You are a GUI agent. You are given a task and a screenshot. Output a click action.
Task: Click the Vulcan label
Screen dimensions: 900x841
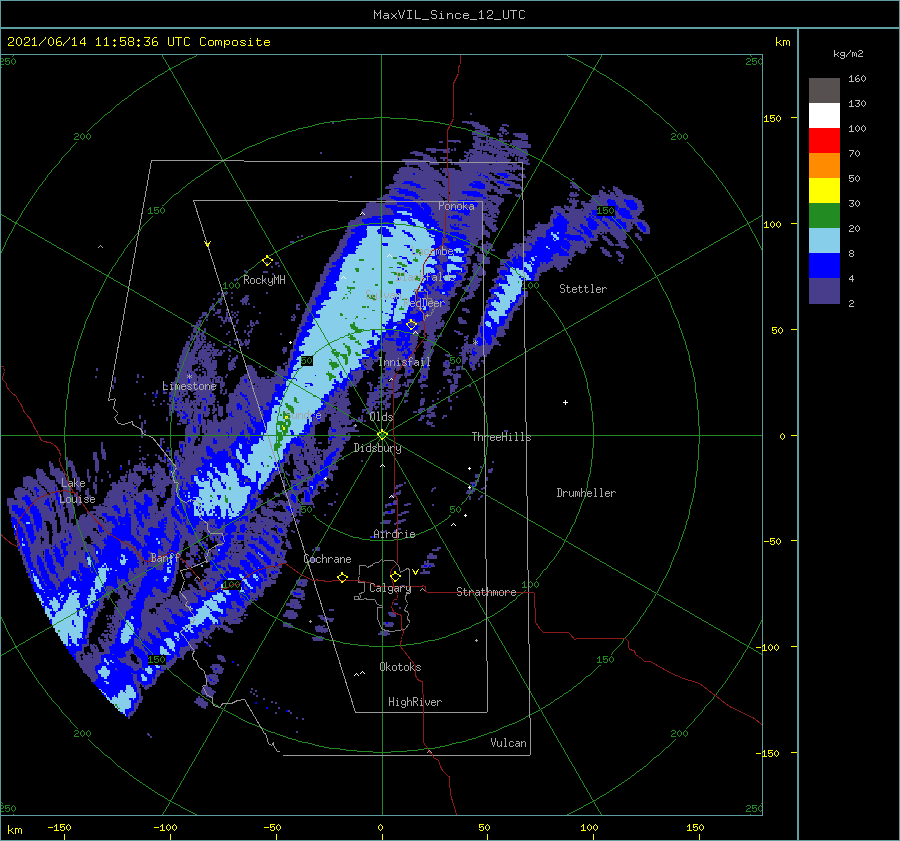[509, 743]
